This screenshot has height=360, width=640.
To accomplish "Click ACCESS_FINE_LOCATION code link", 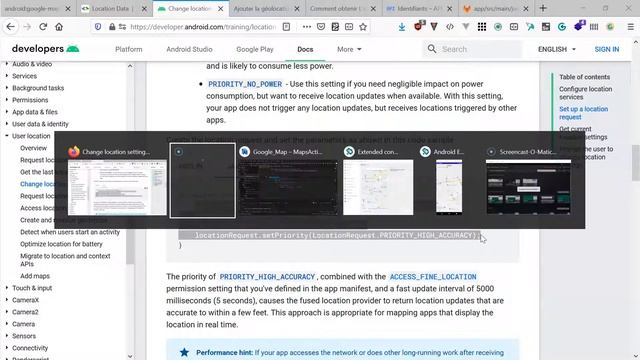I will [x=433, y=277].
